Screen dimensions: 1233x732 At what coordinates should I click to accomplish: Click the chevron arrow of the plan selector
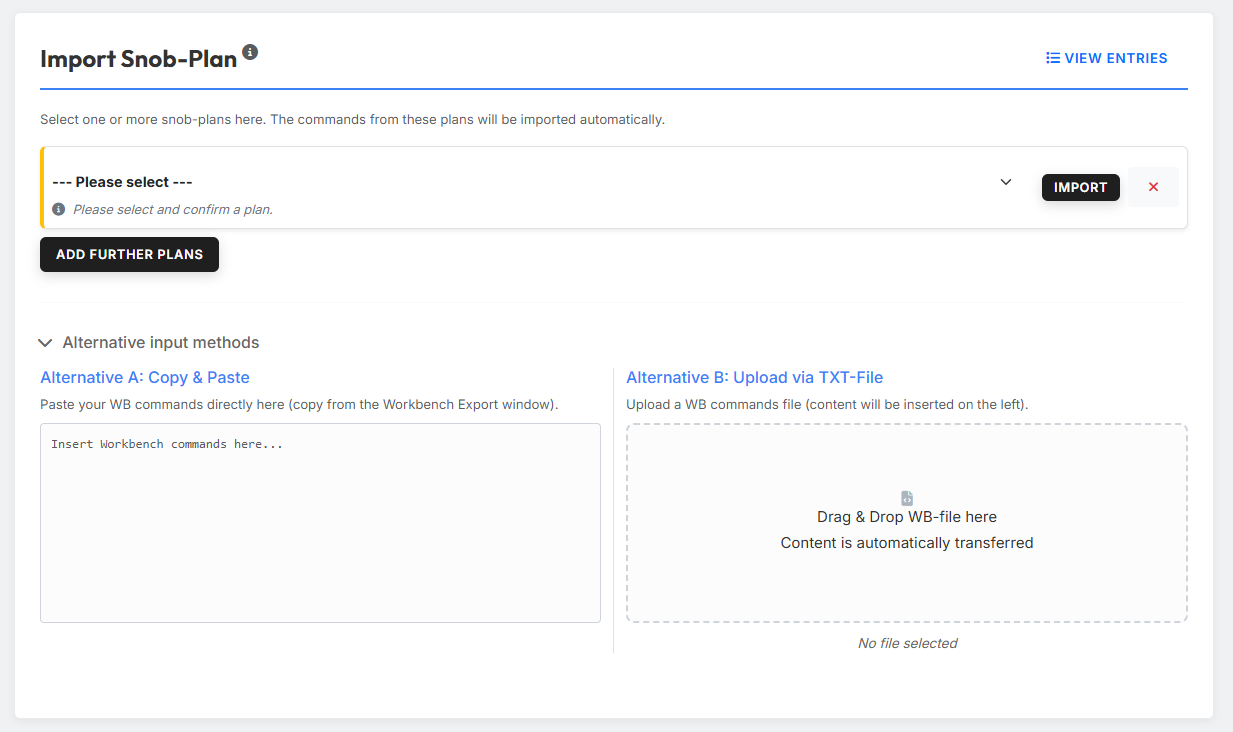tap(1006, 182)
